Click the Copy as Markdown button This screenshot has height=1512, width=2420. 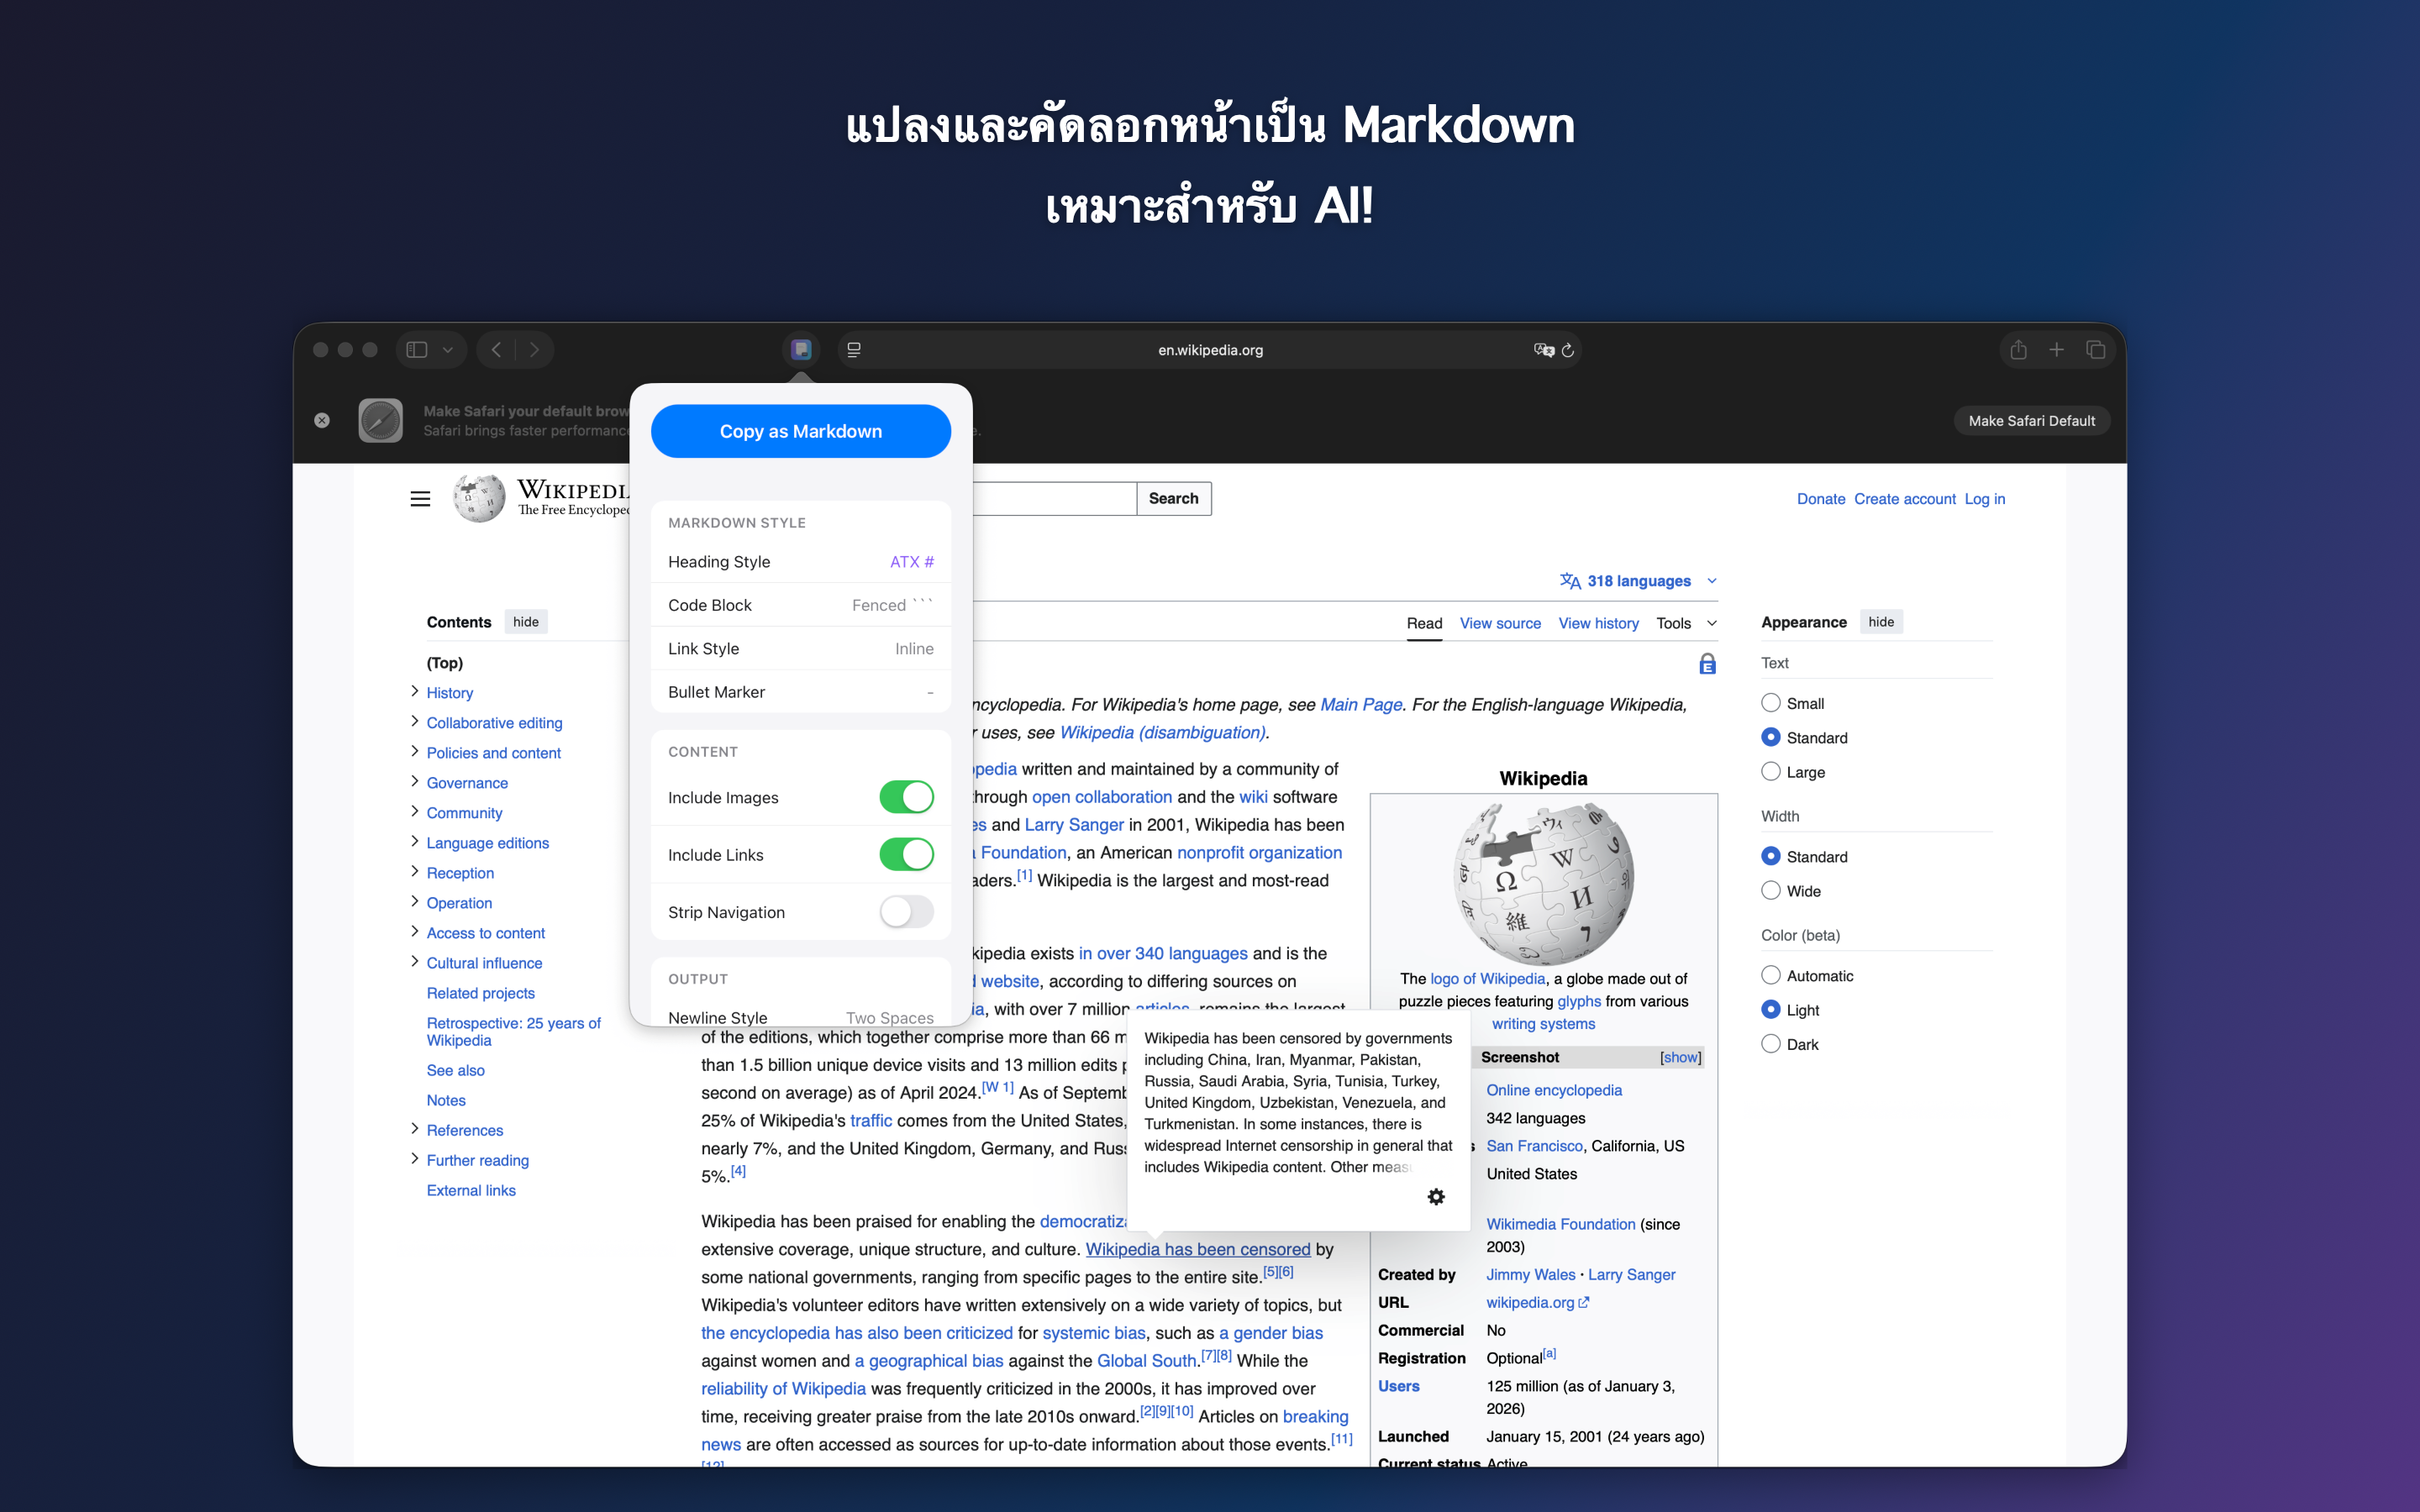(x=800, y=431)
